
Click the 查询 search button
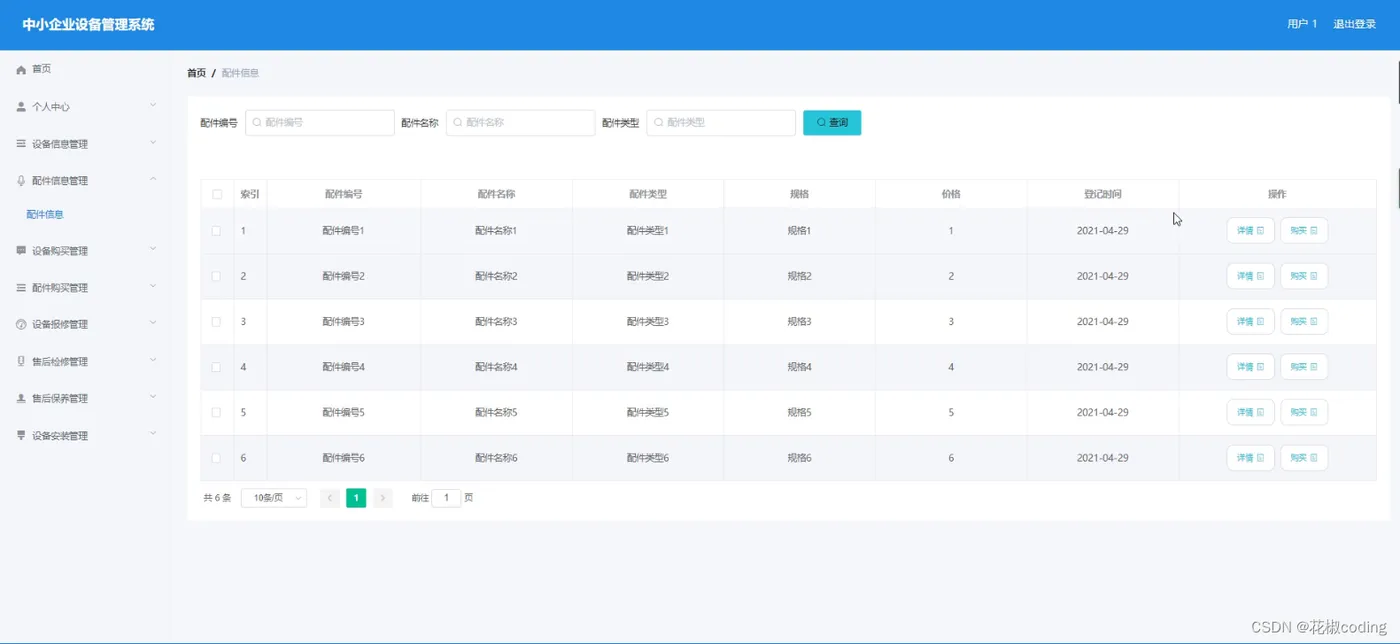[x=832, y=123]
